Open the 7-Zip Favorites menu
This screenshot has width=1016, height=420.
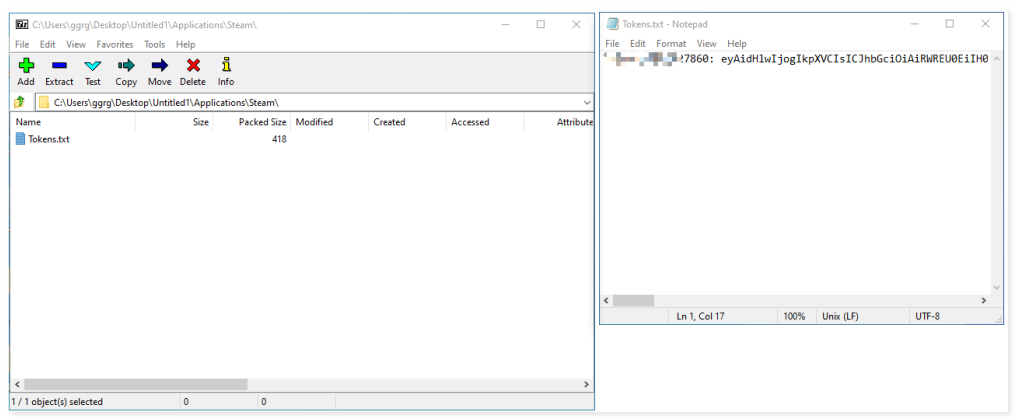click(114, 44)
